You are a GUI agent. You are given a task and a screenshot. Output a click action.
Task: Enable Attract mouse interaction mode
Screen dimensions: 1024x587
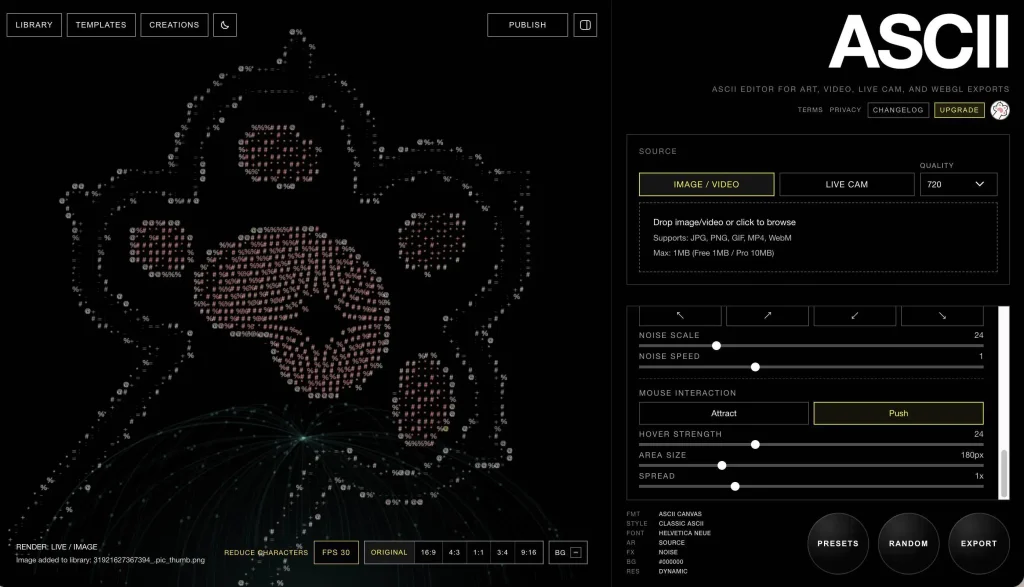723,413
